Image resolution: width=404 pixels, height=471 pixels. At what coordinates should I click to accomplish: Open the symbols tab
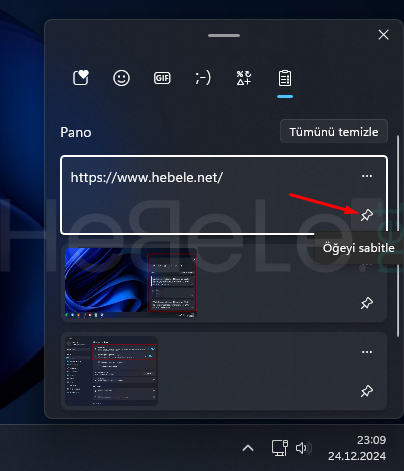[244, 78]
